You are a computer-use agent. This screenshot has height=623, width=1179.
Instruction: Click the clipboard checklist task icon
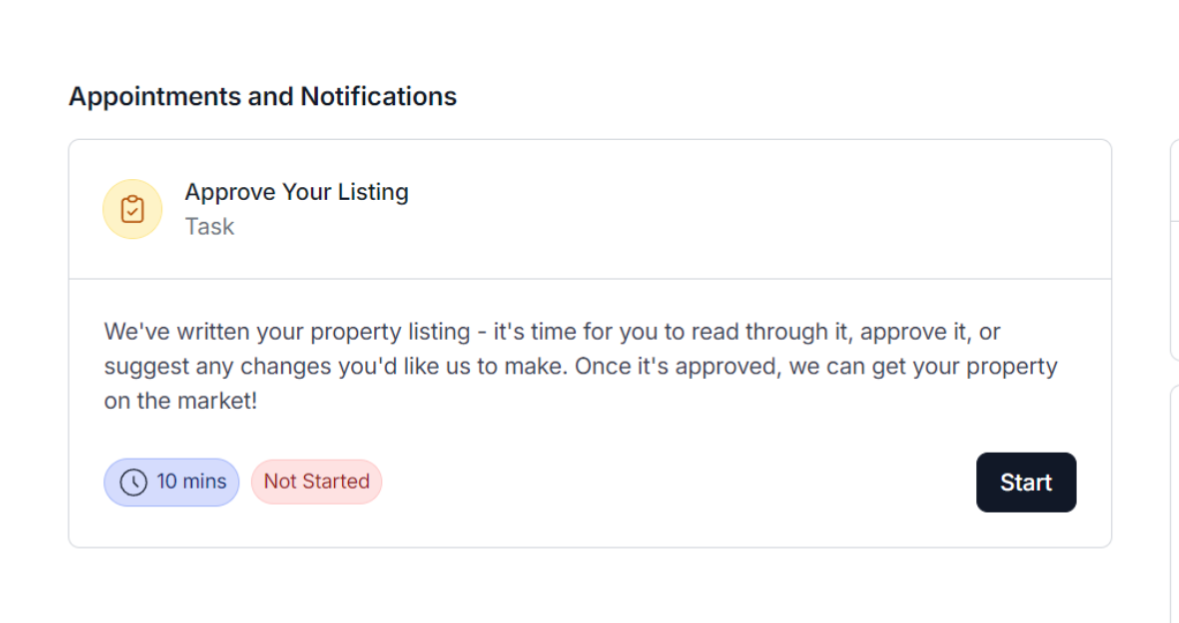click(132, 209)
